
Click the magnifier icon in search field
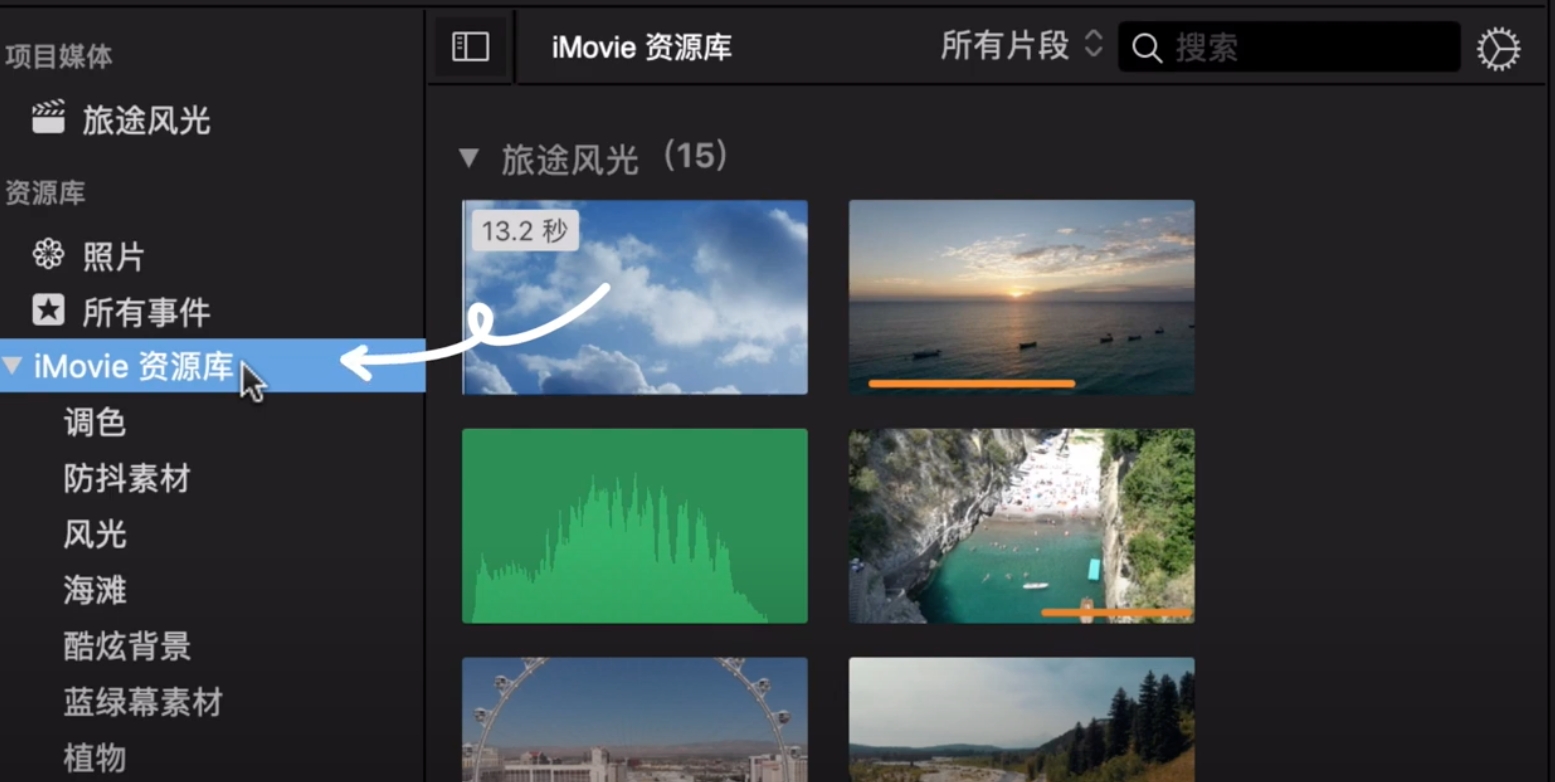[1146, 48]
